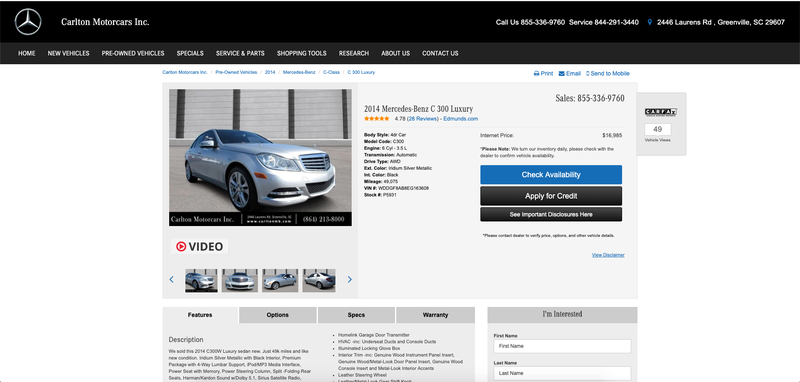Image resolution: width=800 pixels, height=382 pixels.
Task: Show previous thumbnails with the left arrow
Action: coord(171,279)
